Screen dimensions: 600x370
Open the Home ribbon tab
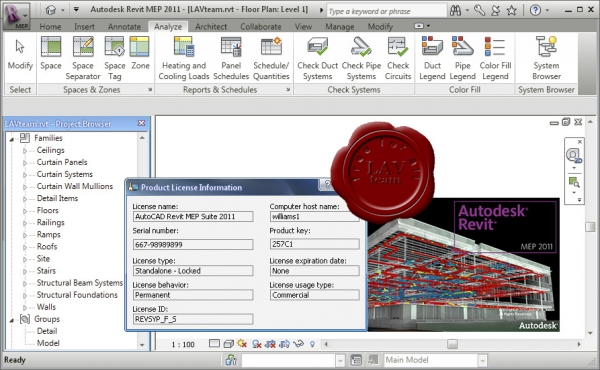click(x=50, y=26)
